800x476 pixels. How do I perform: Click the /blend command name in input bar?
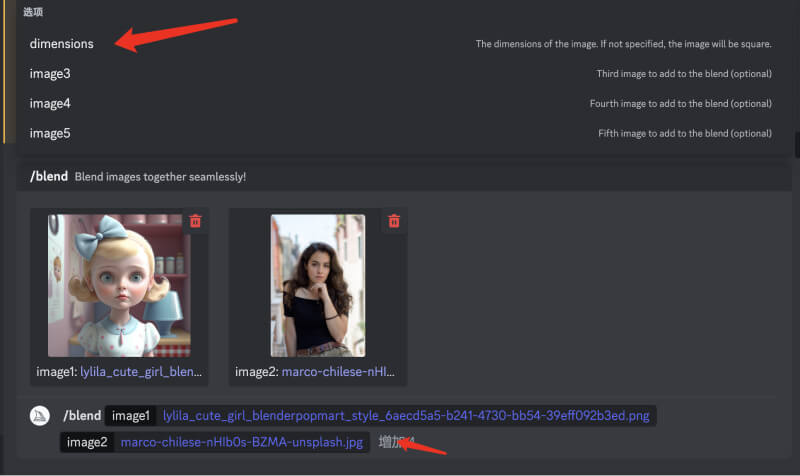point(82,416)
